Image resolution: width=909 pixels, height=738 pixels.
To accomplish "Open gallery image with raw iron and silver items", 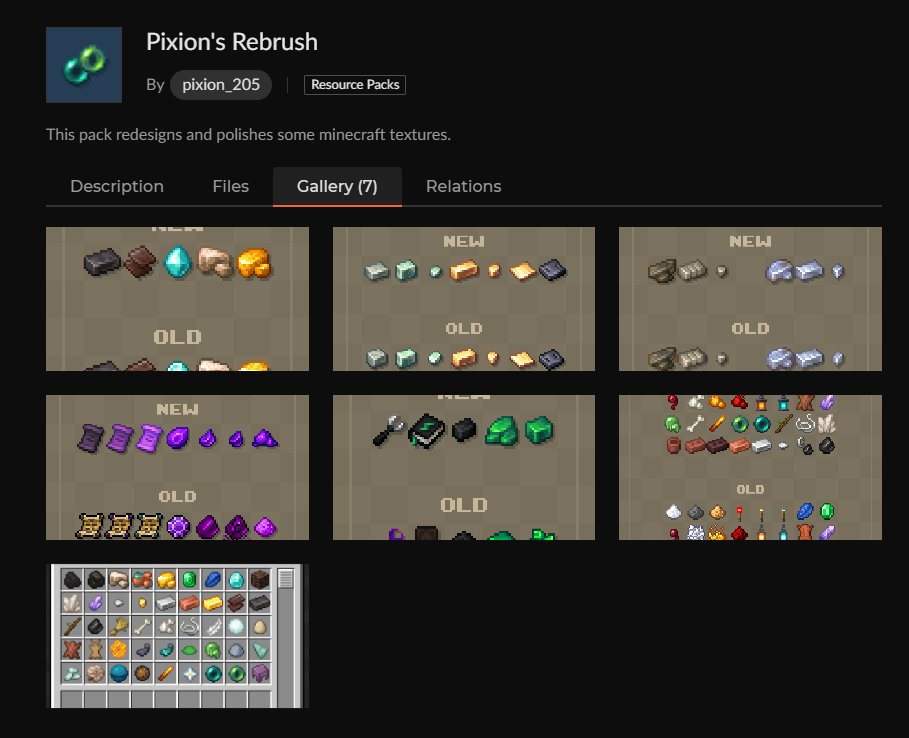I will click(x=750, y=299).
